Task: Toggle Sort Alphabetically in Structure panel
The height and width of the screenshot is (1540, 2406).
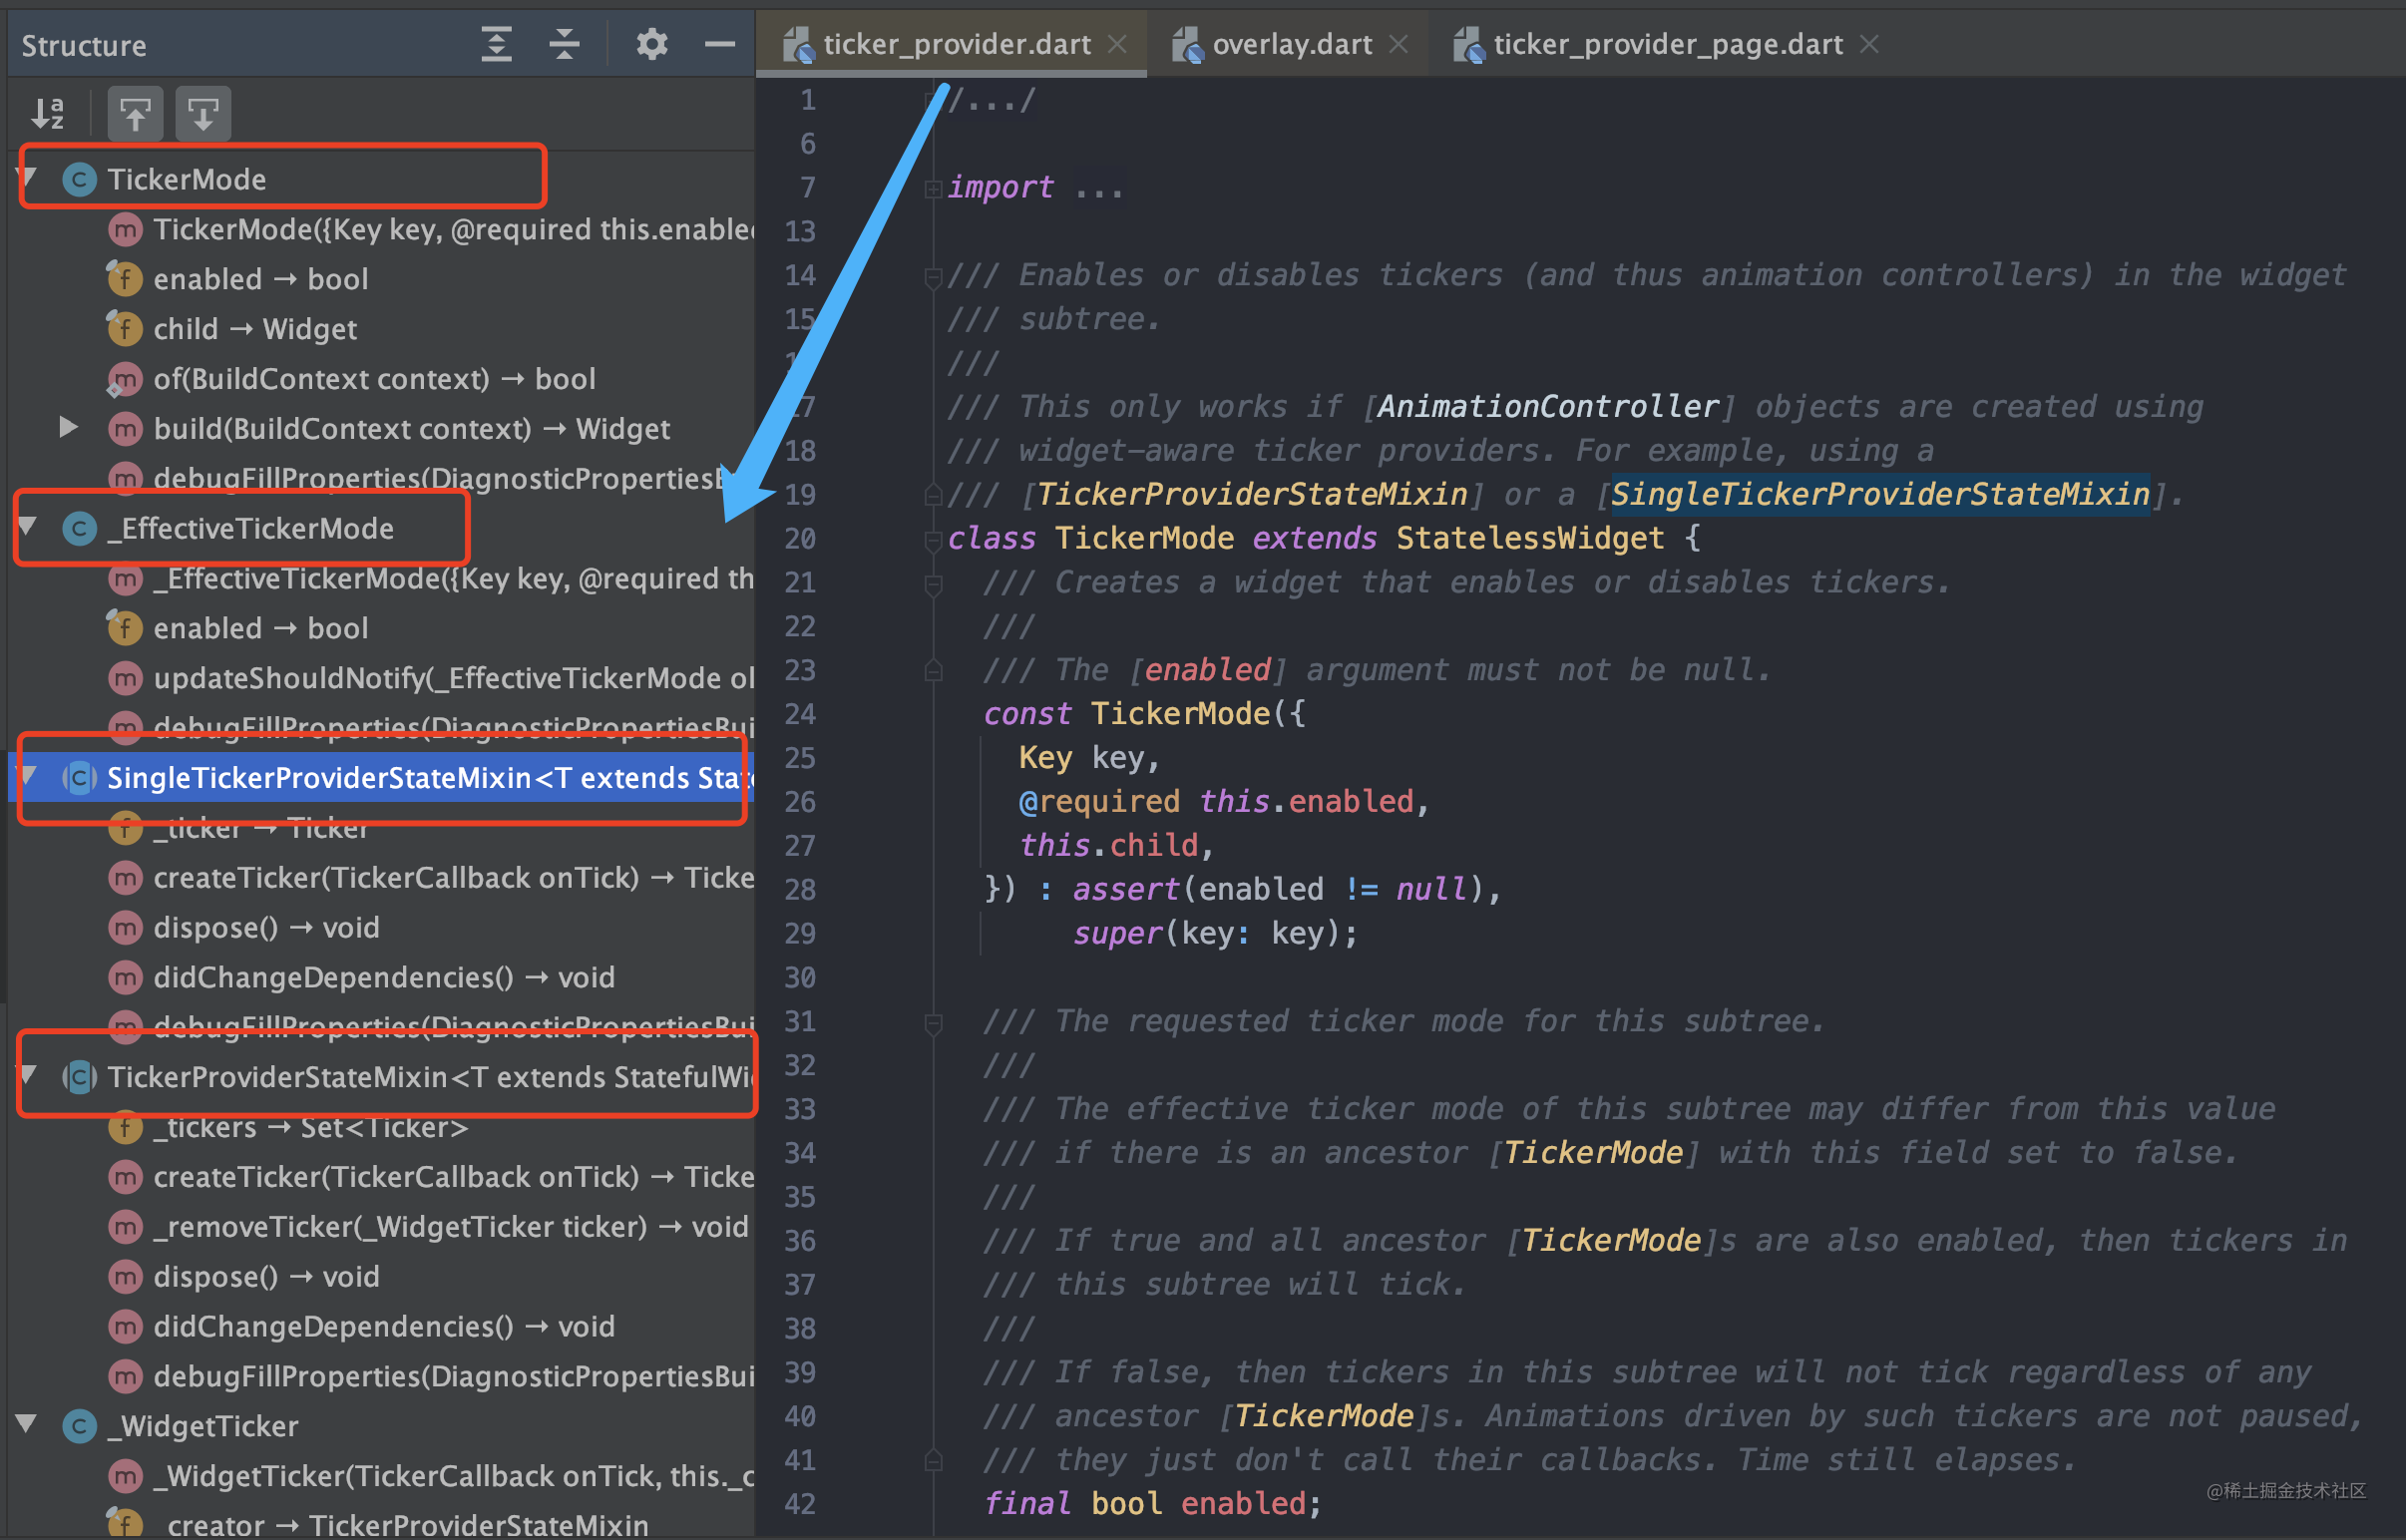Action: tap(48, 113)
